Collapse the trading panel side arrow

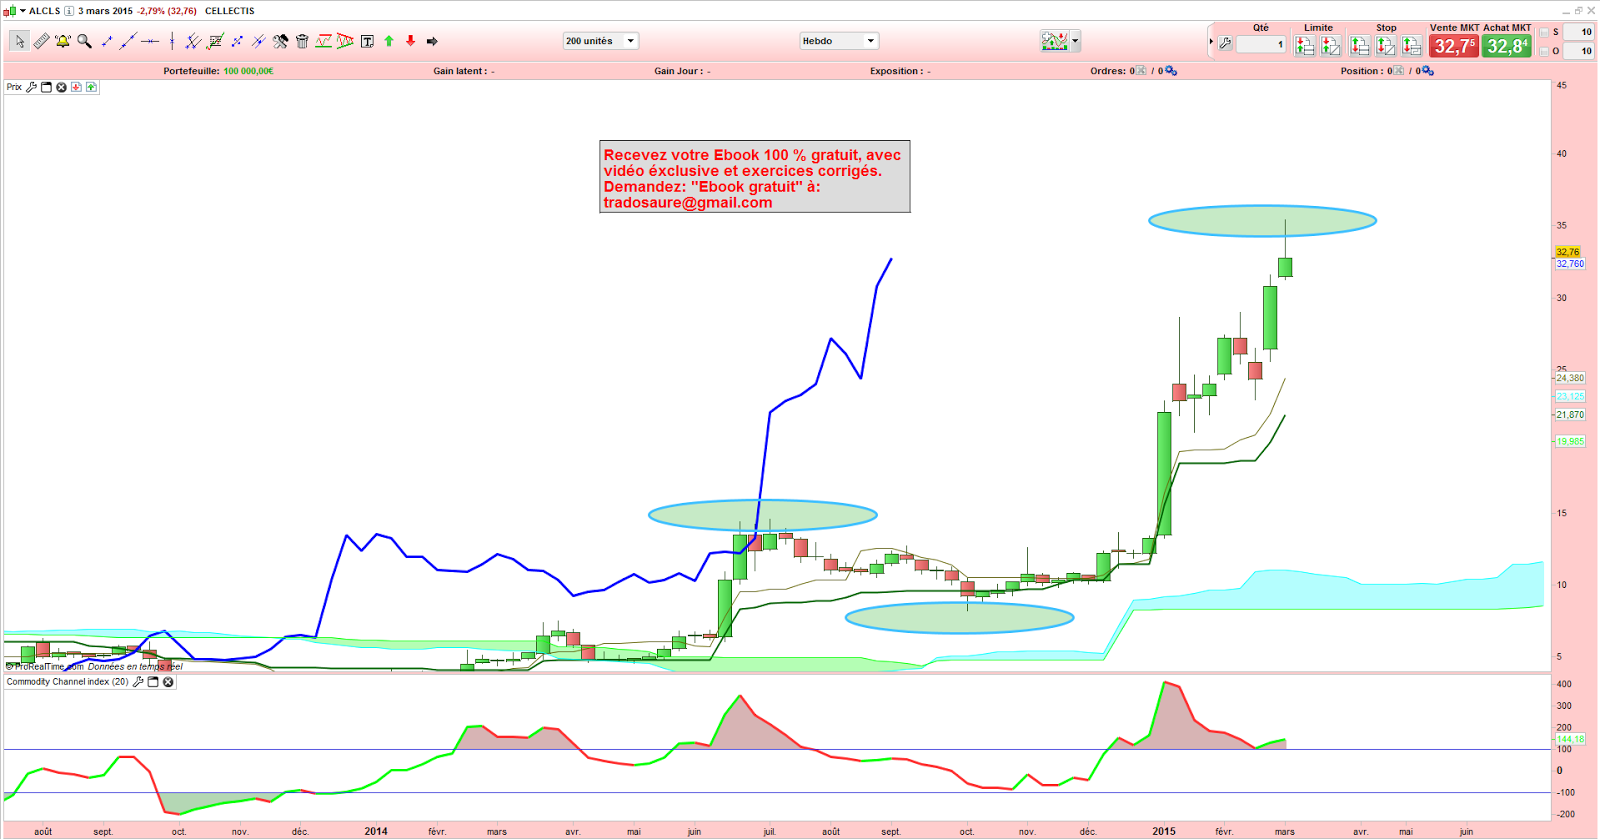click(1210, 42)
